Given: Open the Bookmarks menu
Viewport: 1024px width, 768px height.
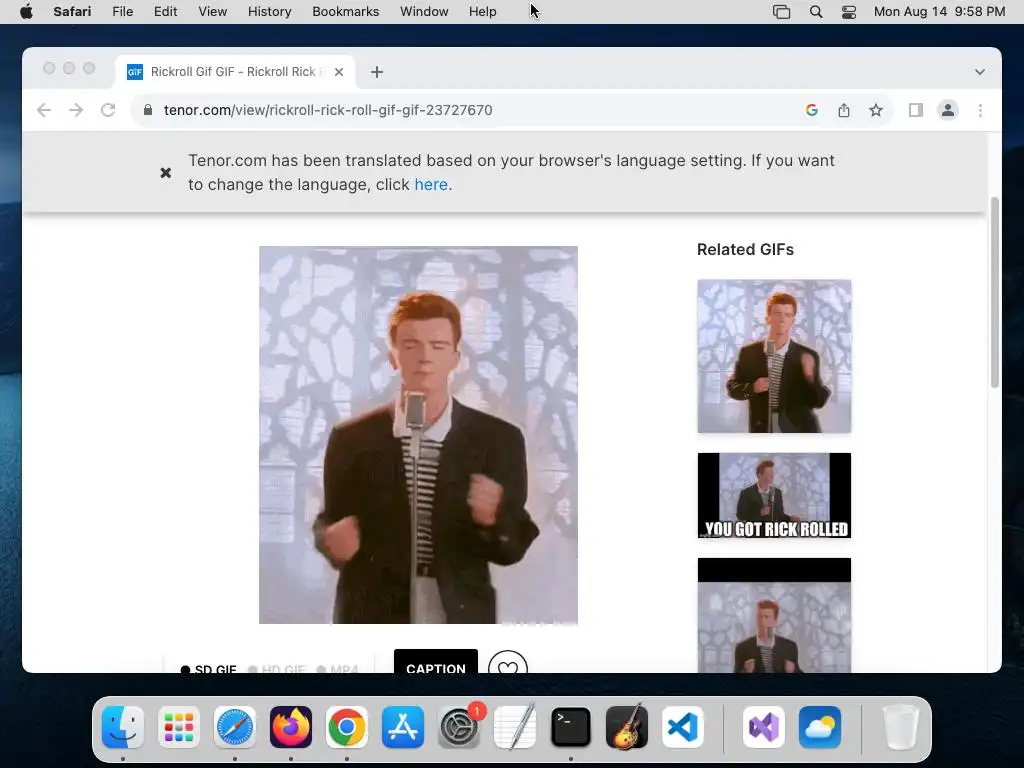Looking at the screenshot, I should click(345, 12).
